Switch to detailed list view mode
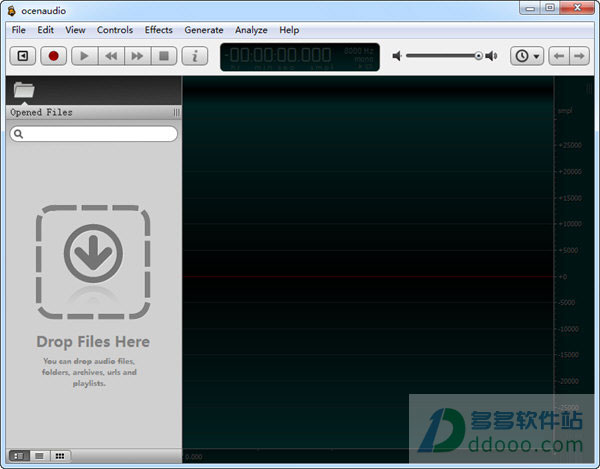This screenshot has width=600, height=469. tap(19, 456)
